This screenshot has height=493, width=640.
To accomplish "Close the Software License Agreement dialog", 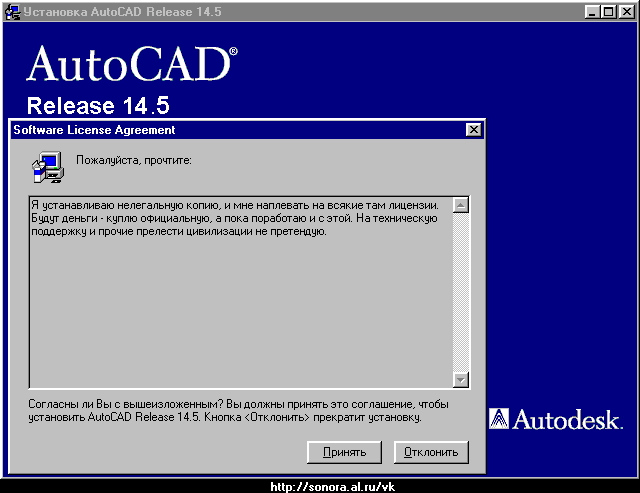I will coord(473,130).
